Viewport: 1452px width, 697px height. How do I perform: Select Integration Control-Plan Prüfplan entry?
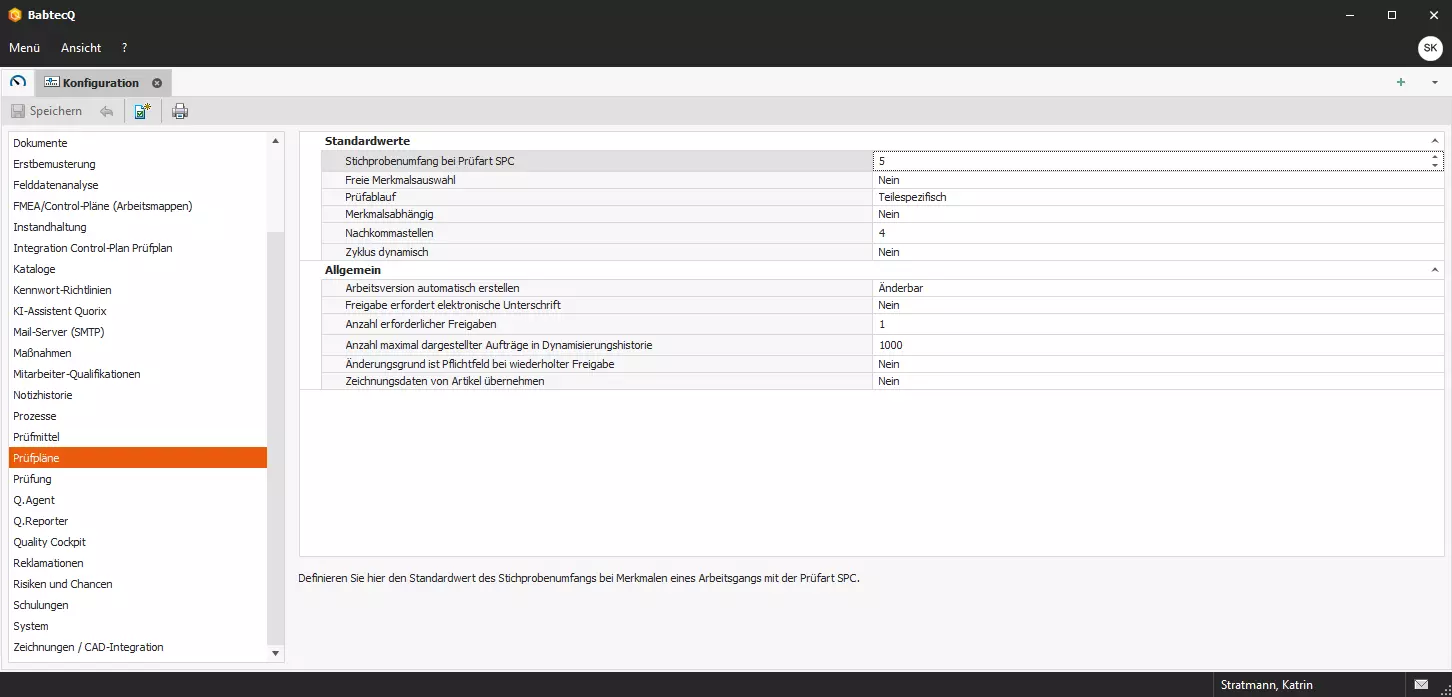[x=137, y=248]
